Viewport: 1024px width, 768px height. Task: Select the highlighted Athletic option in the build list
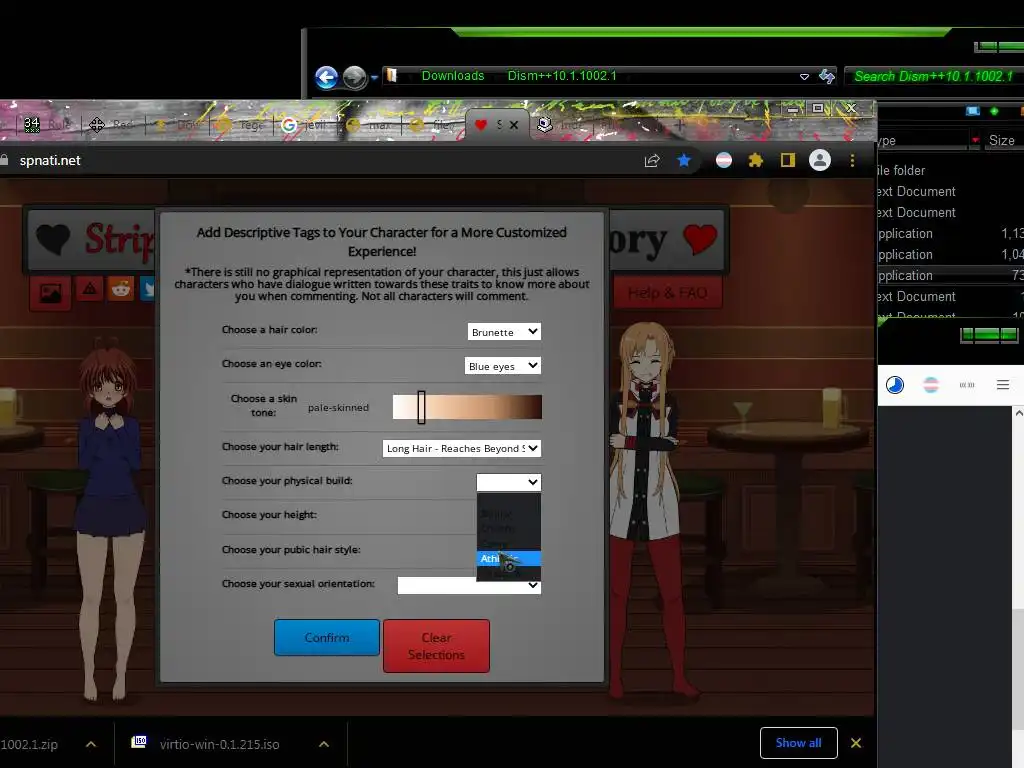509,558
